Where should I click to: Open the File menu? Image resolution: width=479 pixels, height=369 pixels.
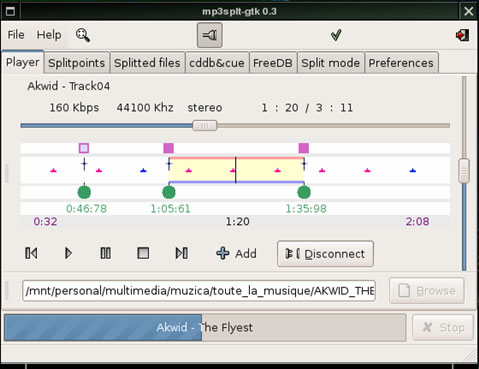tap(16, 35)
